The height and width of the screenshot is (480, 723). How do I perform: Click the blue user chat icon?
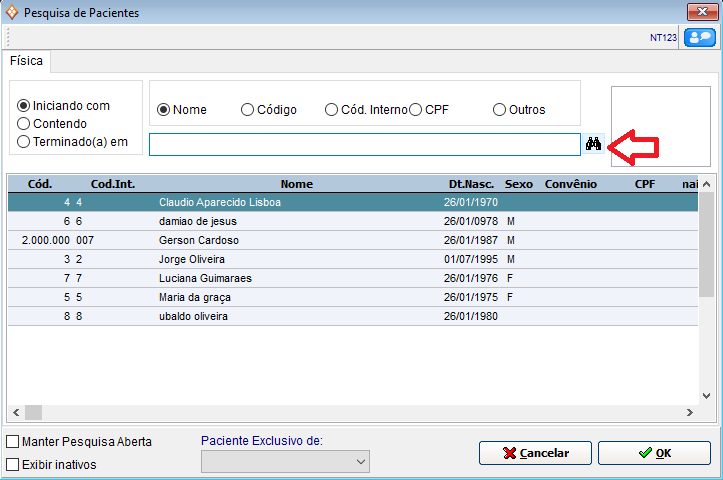pos(699,37)
